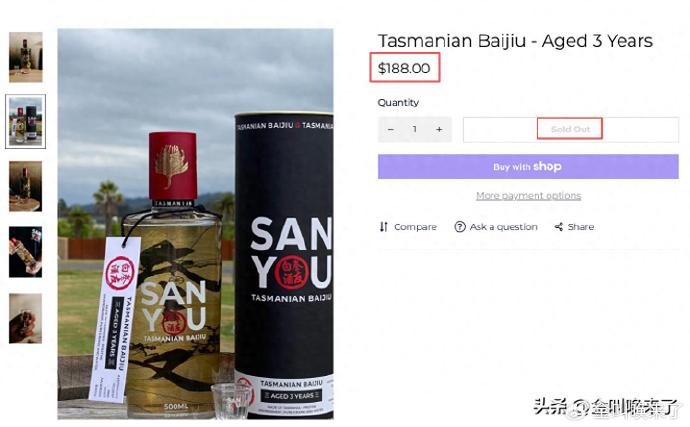The width and height of the screenshot is (690, 427).
Task: Click the $188.00 price label
Action: click(x=404, y=68)
